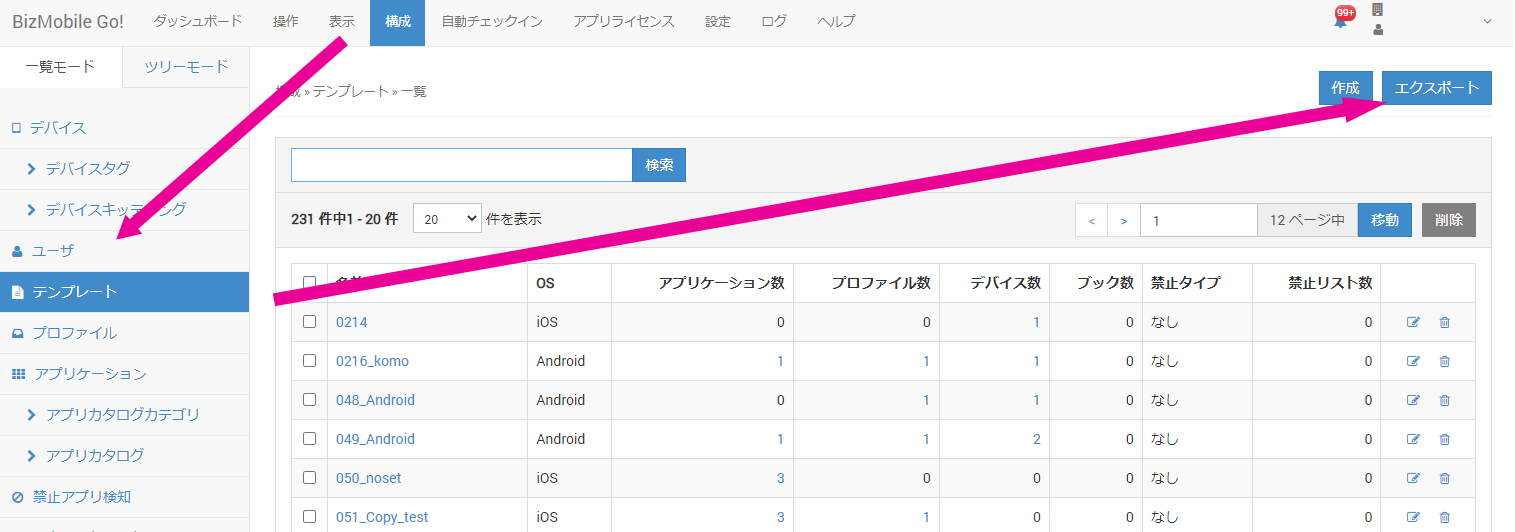Screen dimensions: 1515x532
Task: Switch to ツリーモード tab
Action: (186, 67)
